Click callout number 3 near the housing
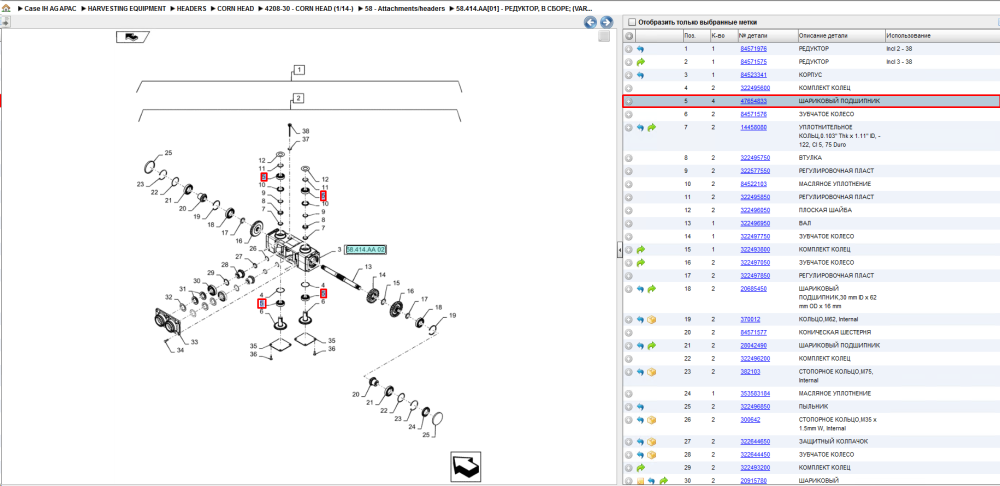Image resolution: width=1000 pixels, height=486 pixels. (339, 249)
